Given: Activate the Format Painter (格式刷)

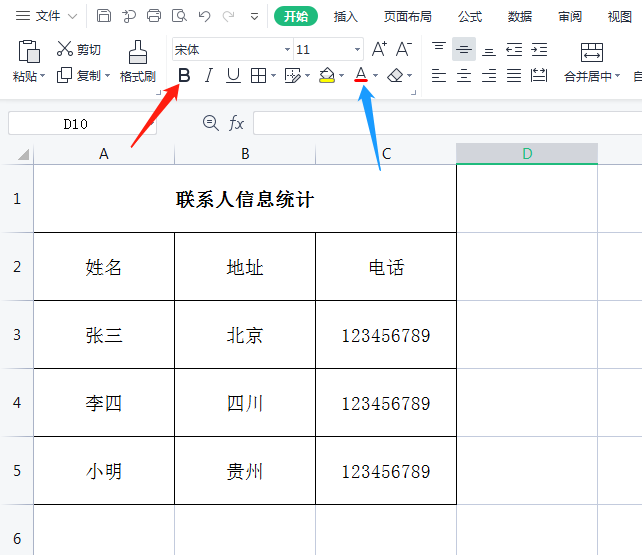Looking at the screenshot, I should (x=138, y=61).
